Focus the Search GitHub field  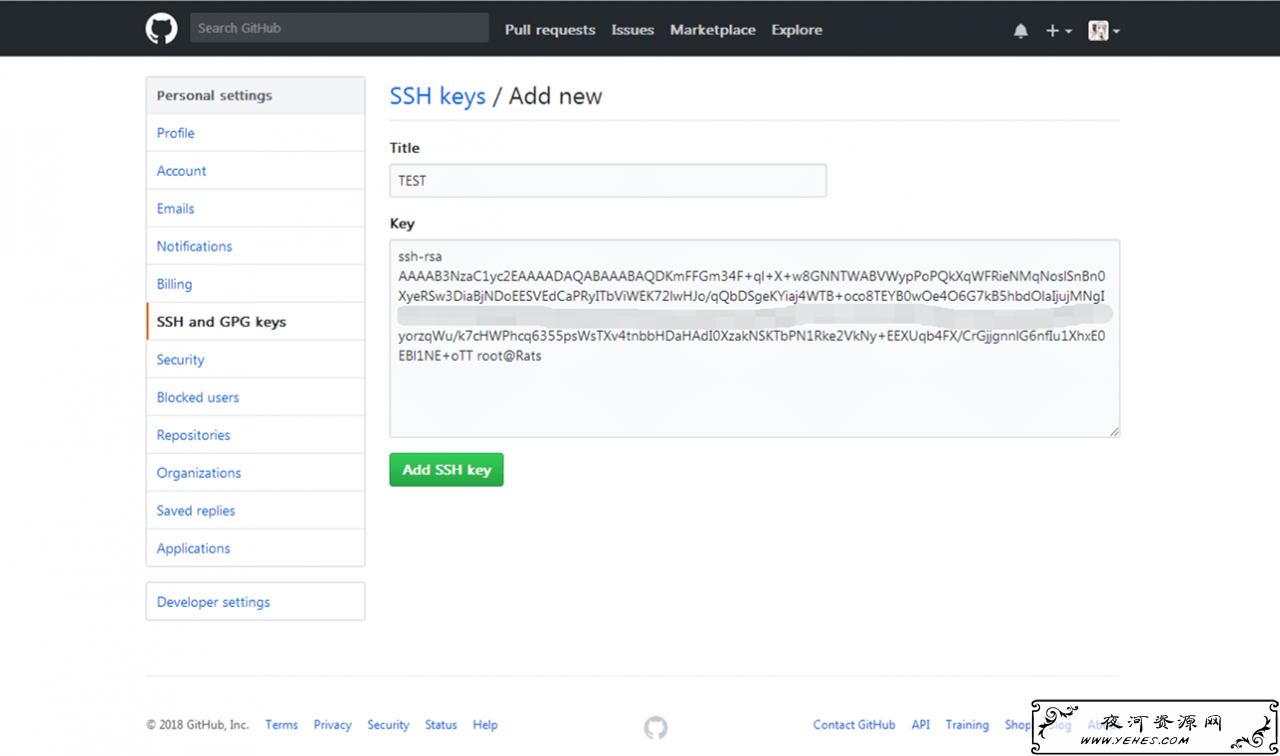coord(339,28)
